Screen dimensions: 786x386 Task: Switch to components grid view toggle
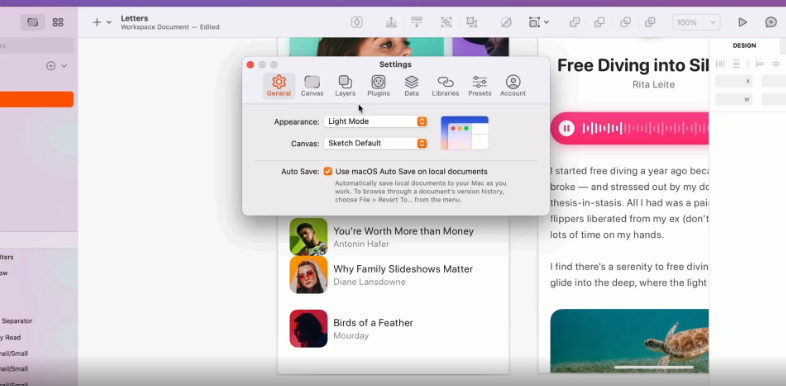(58, 22)
